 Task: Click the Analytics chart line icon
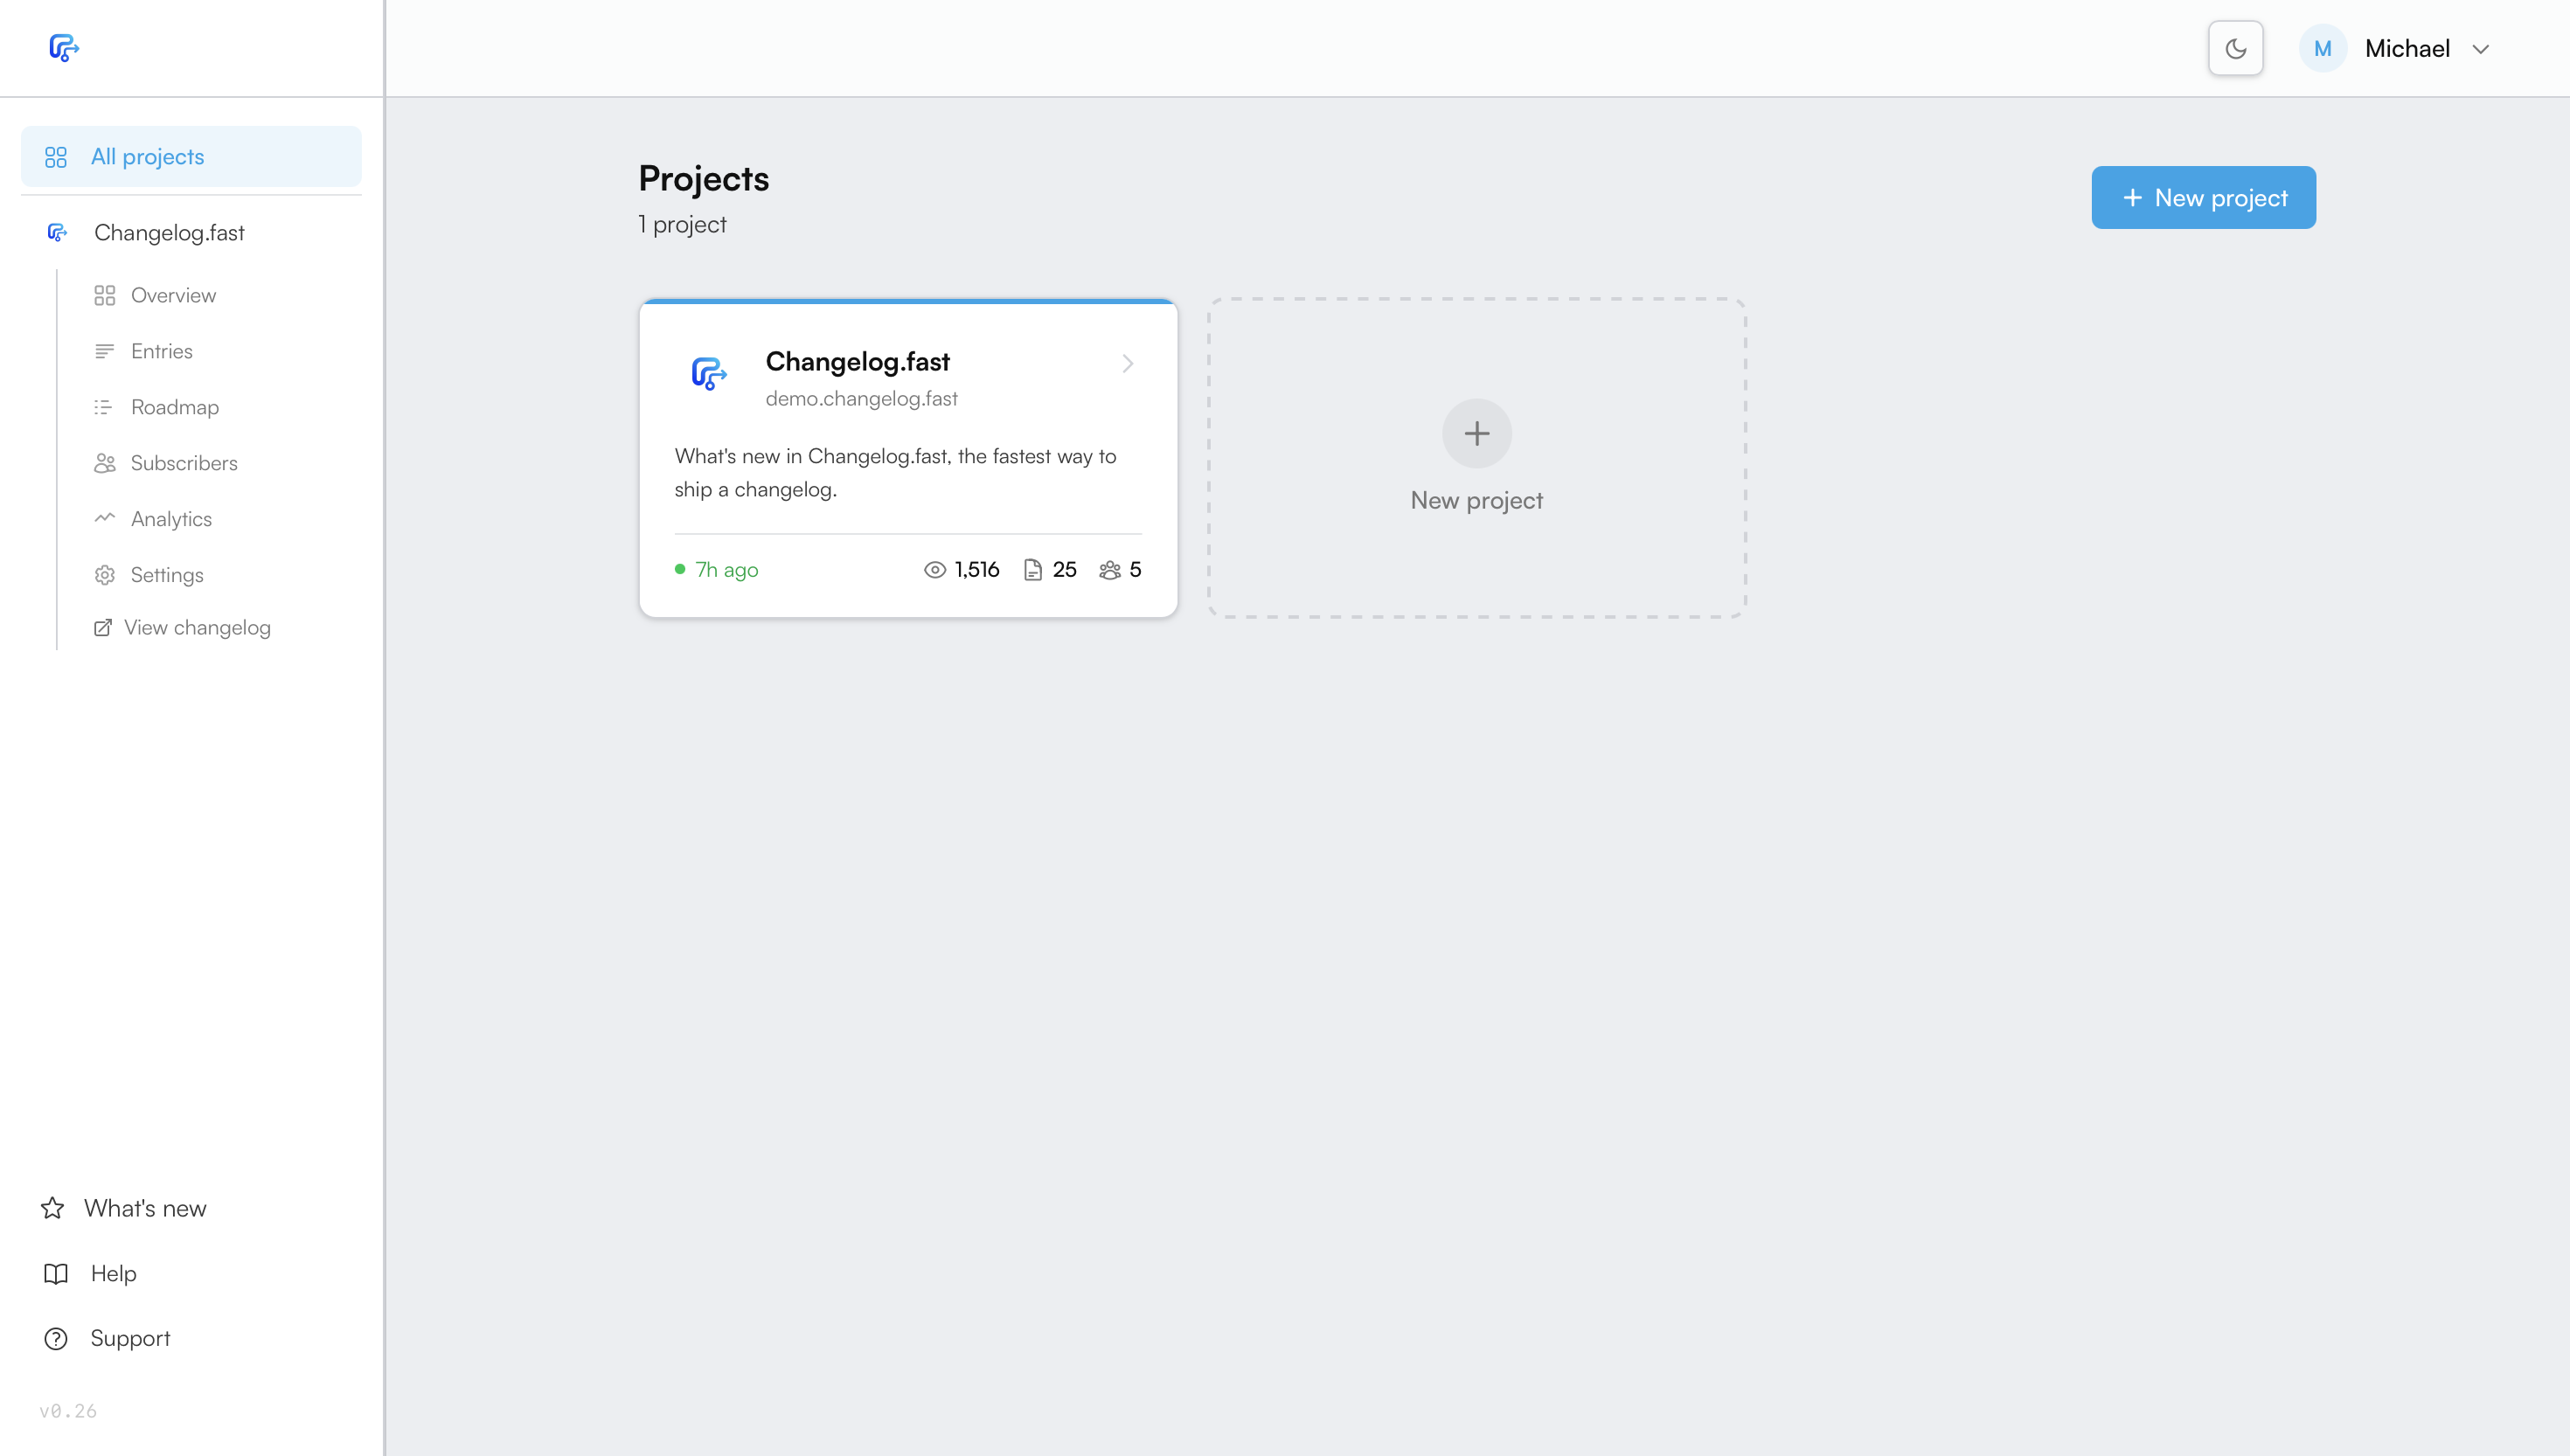(104, 518)
